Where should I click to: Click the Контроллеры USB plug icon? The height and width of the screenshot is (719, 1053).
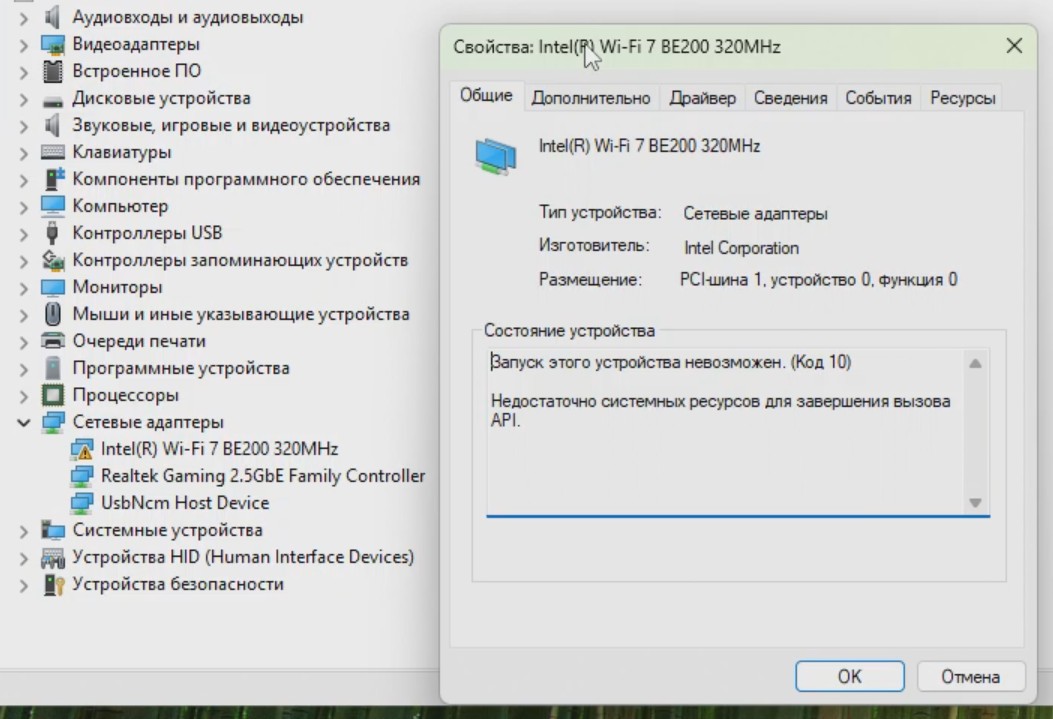(52, 233)
